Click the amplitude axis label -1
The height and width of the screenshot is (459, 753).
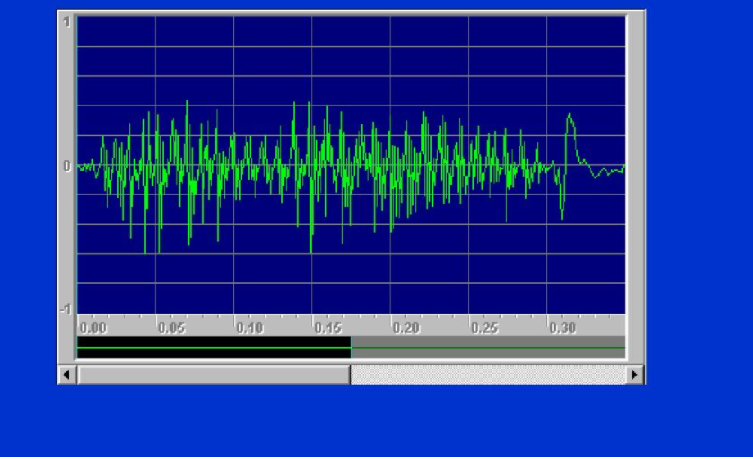[65, 309]
